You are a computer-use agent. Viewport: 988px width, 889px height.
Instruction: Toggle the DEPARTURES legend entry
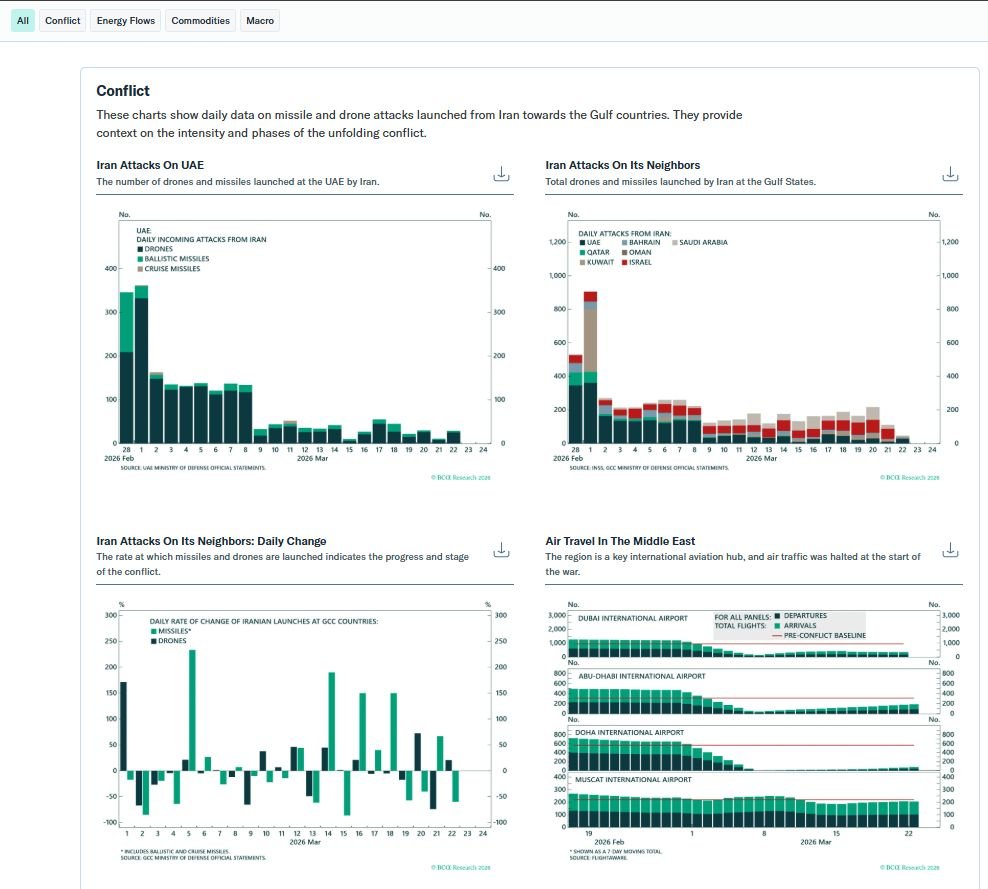(x=804, y=616)
